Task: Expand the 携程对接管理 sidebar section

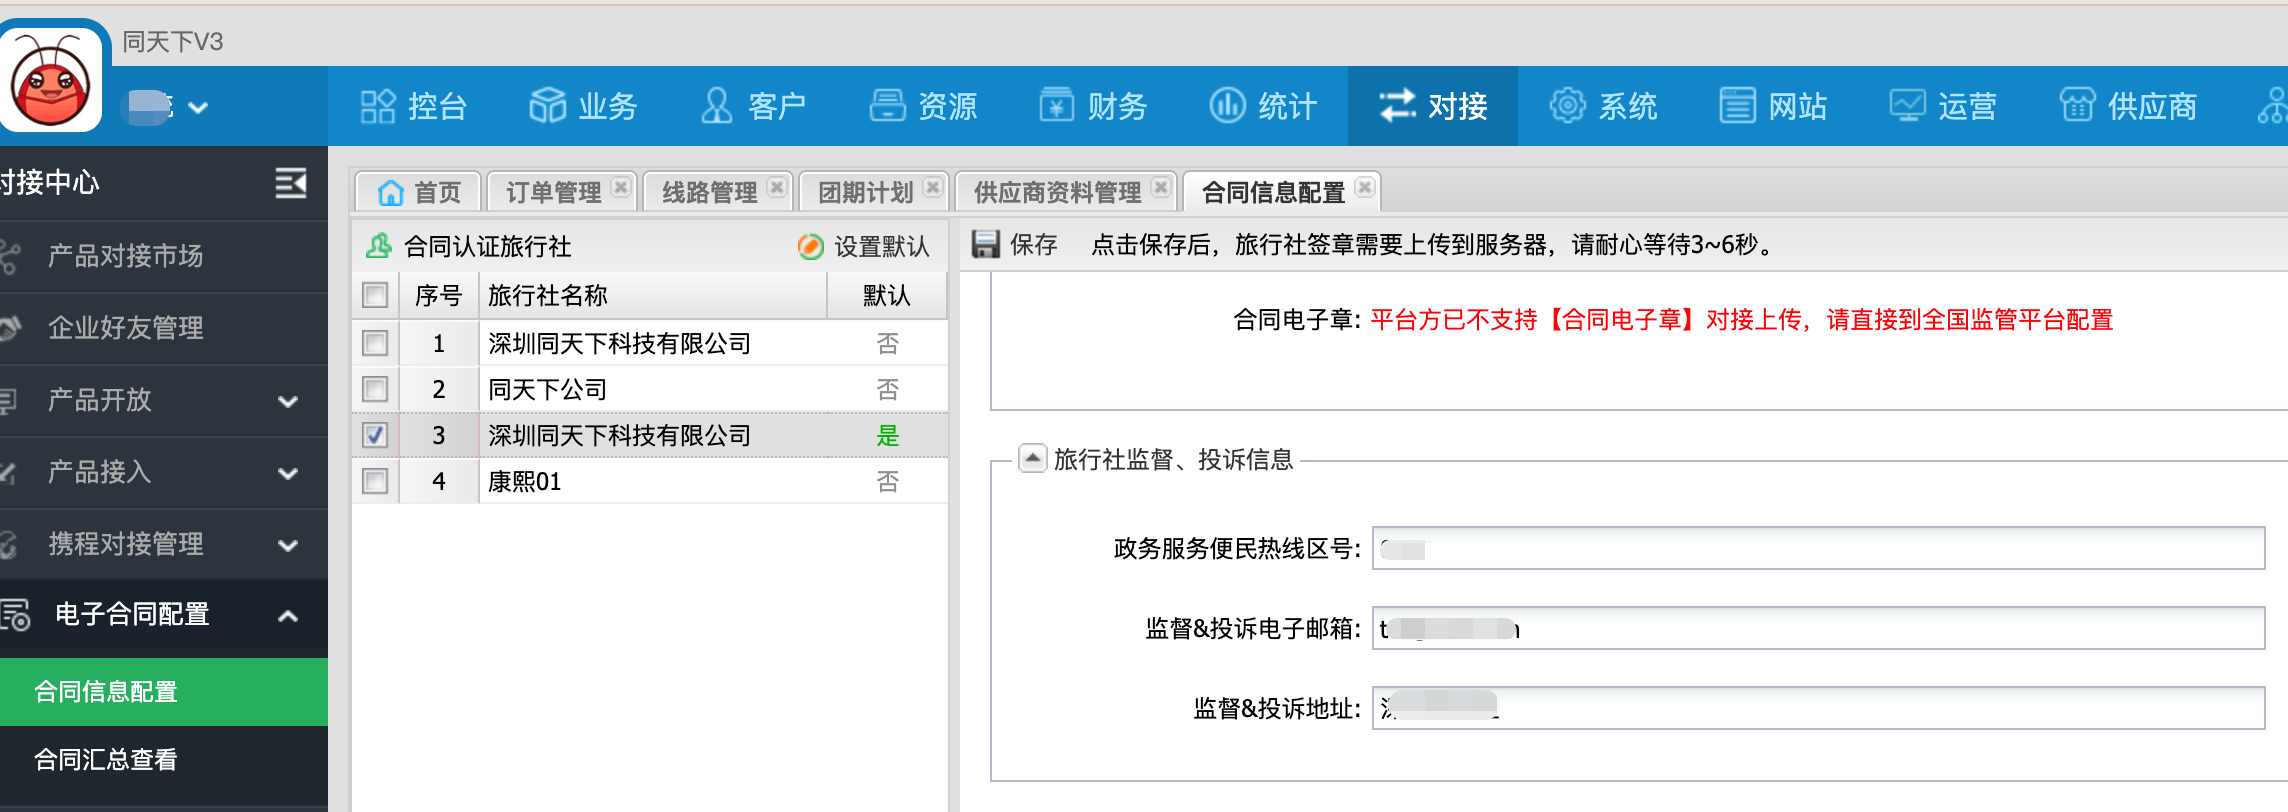Action: coord(287,545)
